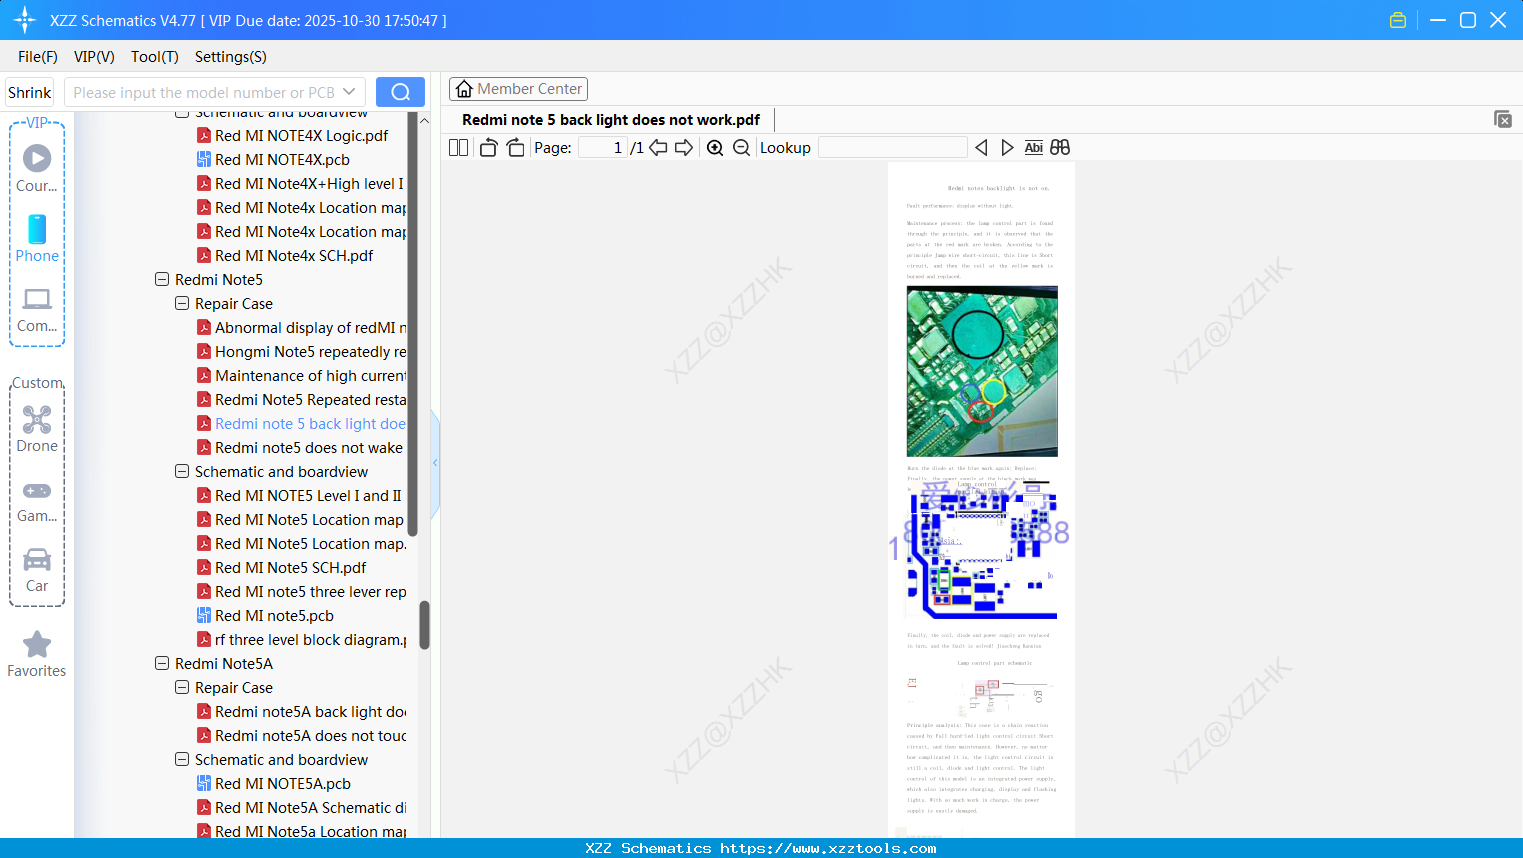Open the Settings(S) menu
Screen dimensions: 1523x858
point(231,57)
